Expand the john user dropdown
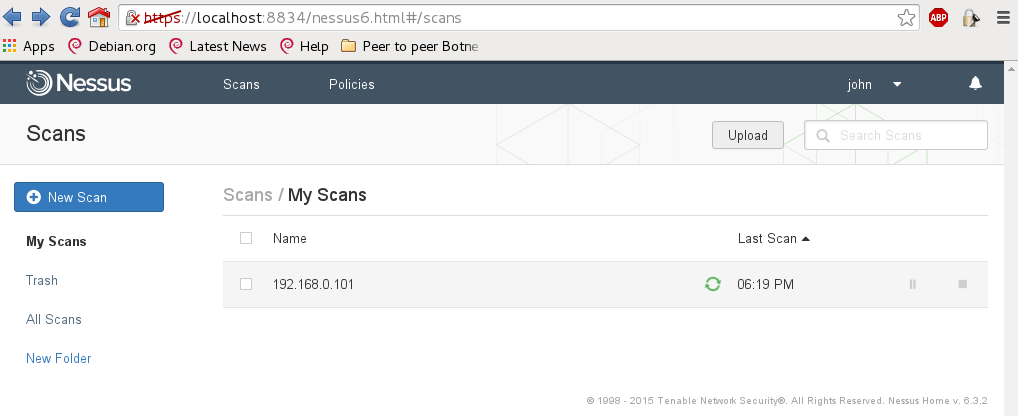Screen dimensions: 1018x416 [875, 84]
